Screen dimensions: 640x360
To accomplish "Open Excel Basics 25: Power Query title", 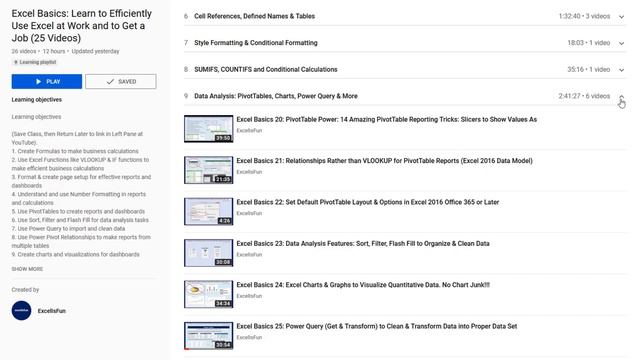I will [377, 326].
